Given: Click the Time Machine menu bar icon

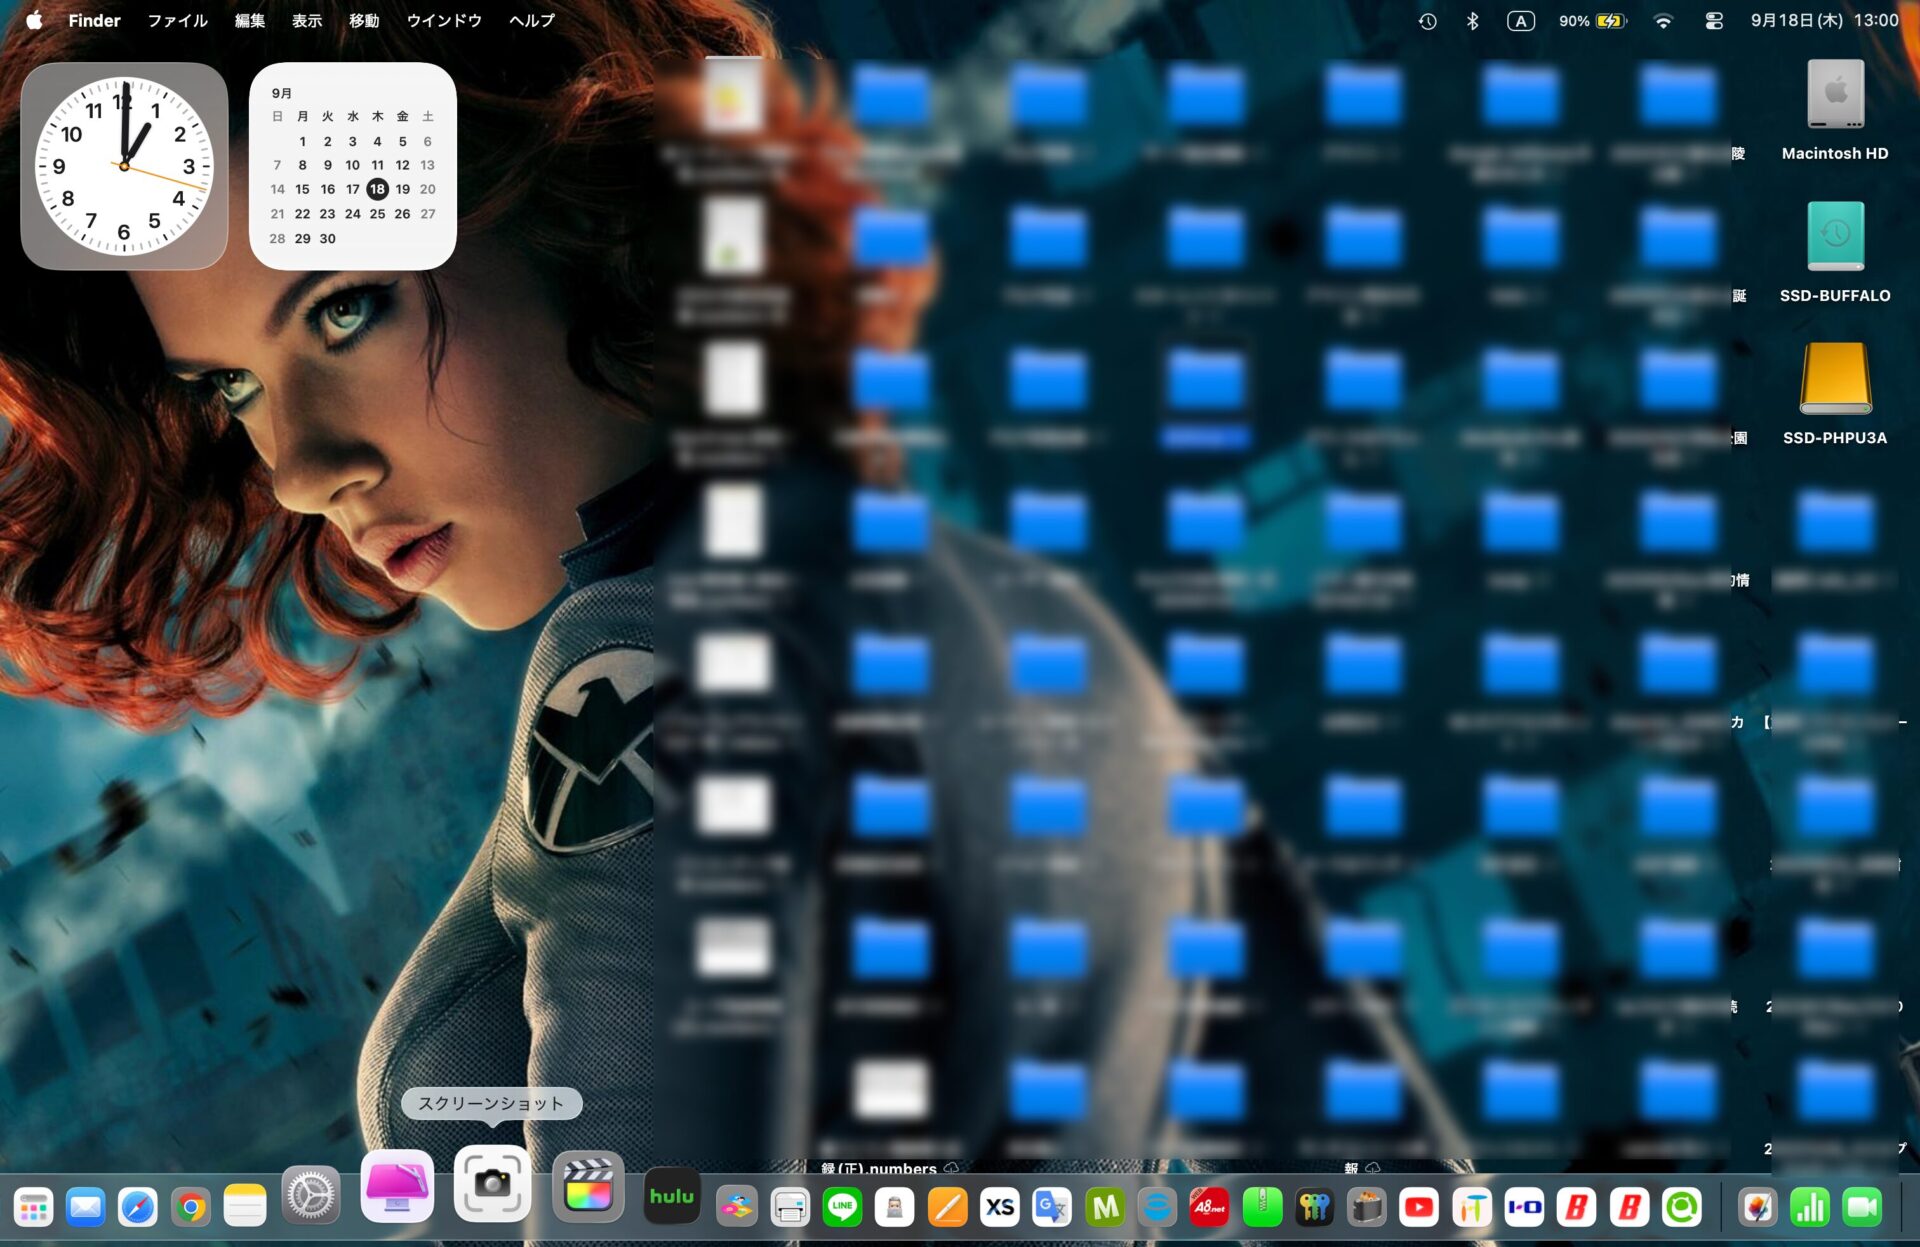Looking at the screenshot, I should [x=1428, y=21].
